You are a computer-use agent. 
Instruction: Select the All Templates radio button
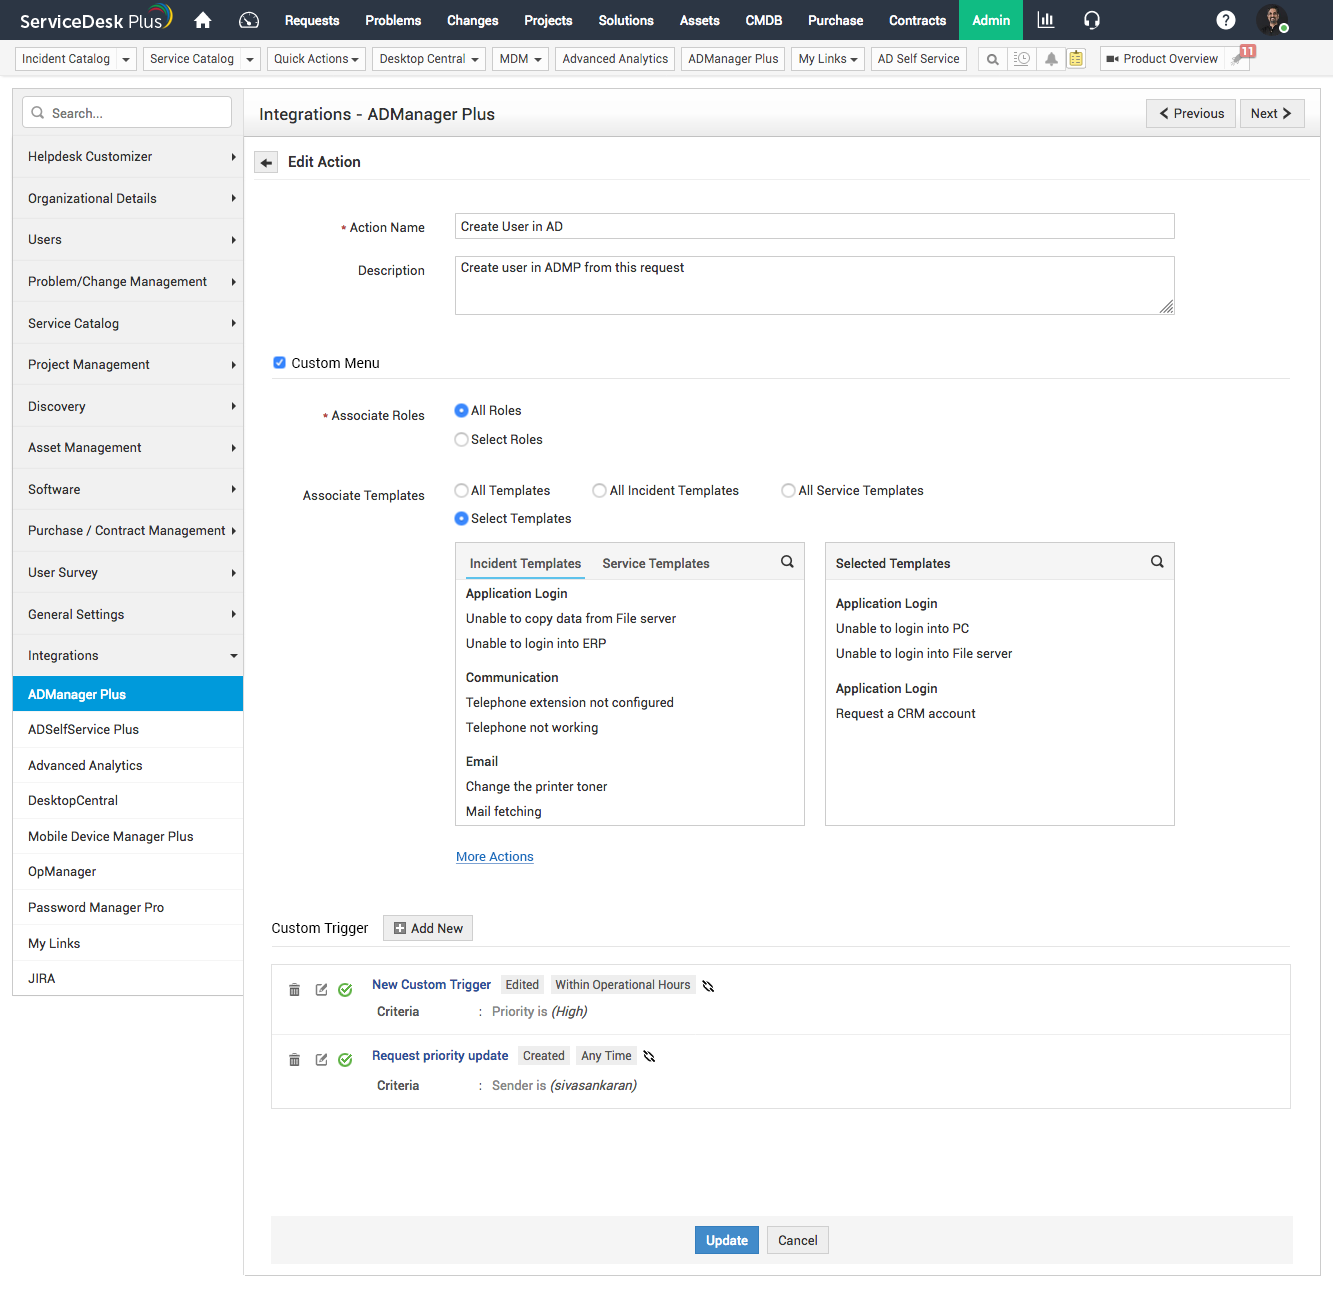(461, 491)
